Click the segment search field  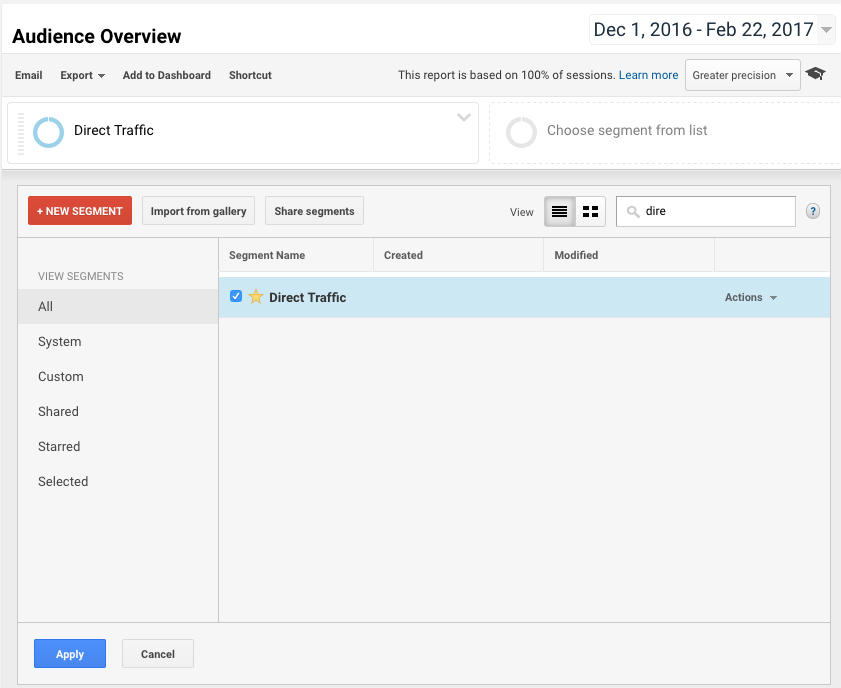tap(706, 211)
